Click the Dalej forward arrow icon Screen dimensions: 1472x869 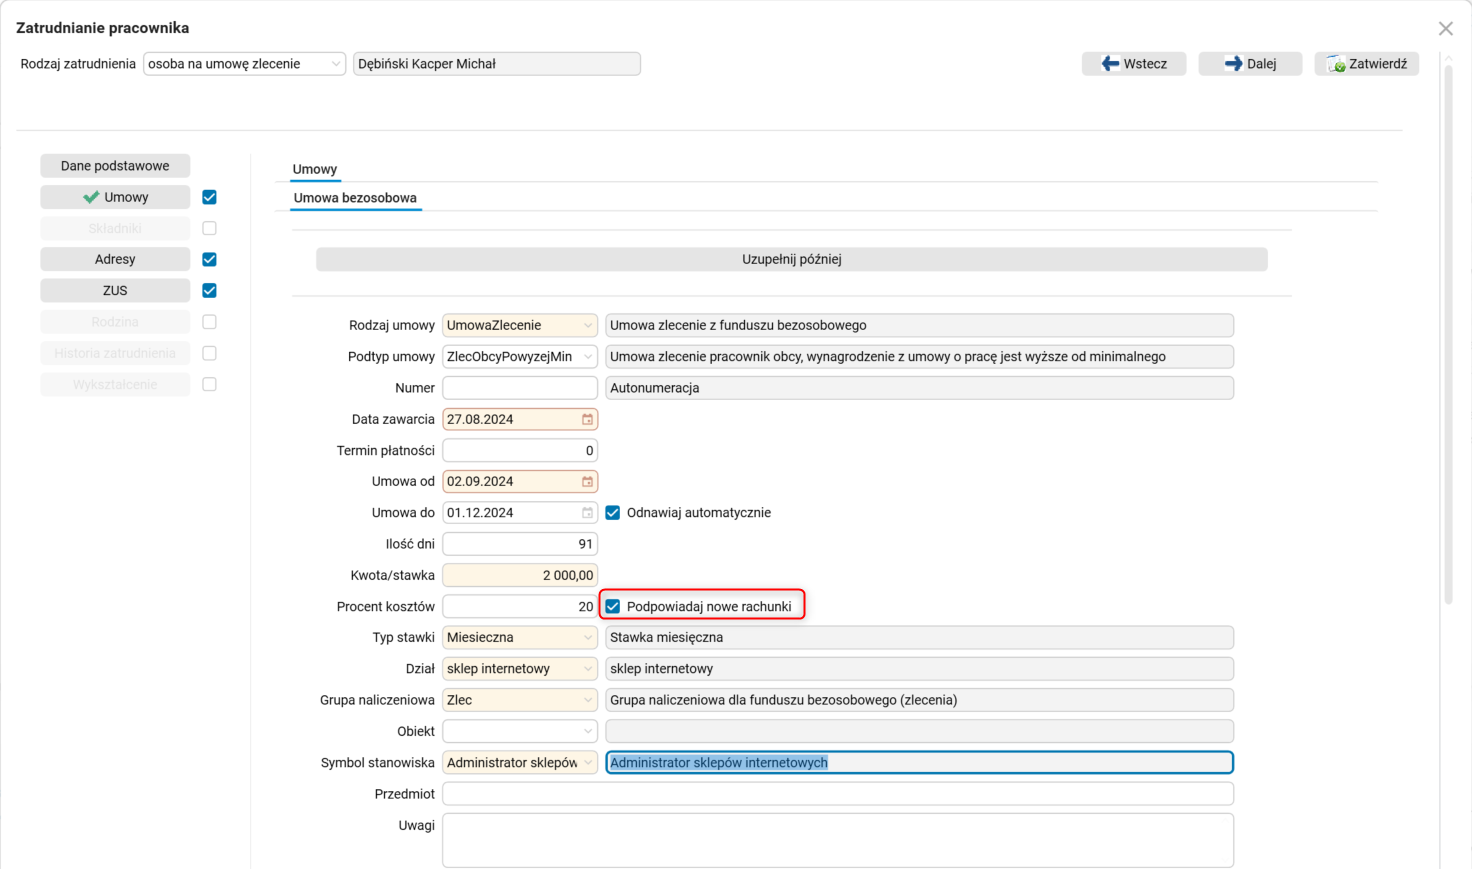point(1233,64)
